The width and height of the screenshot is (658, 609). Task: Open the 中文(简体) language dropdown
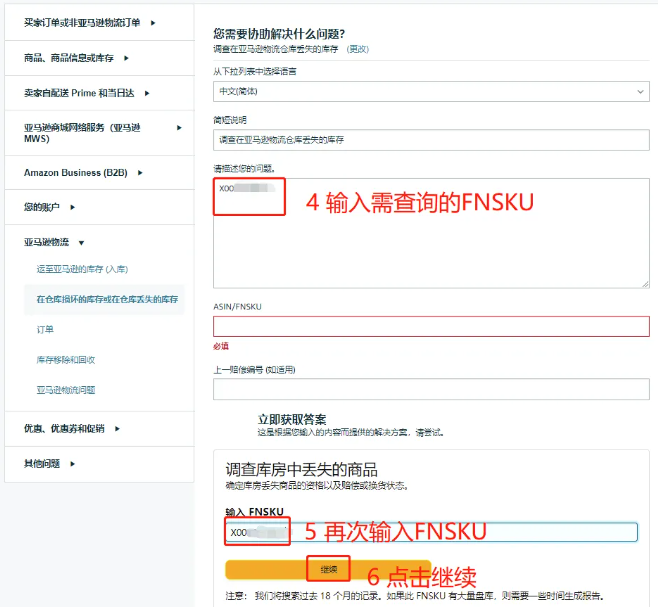[x=430, y=91]
